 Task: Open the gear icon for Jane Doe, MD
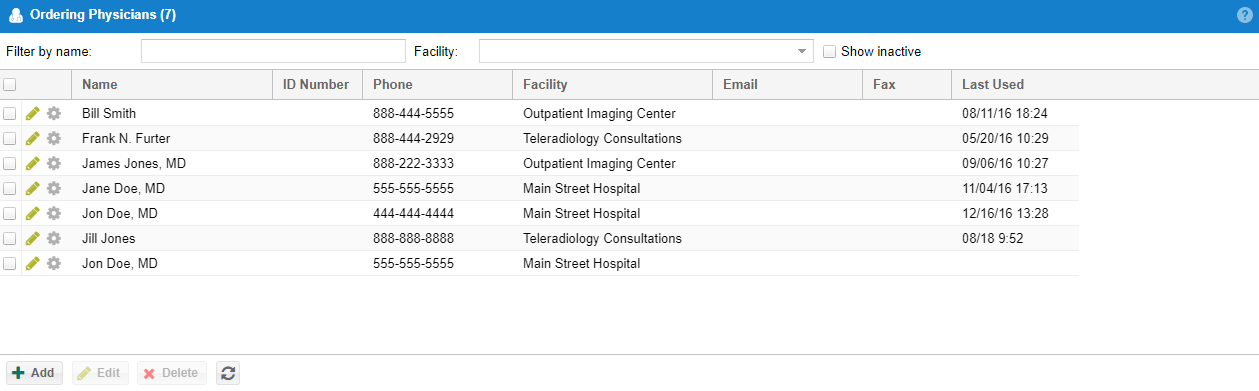(54, 189)
